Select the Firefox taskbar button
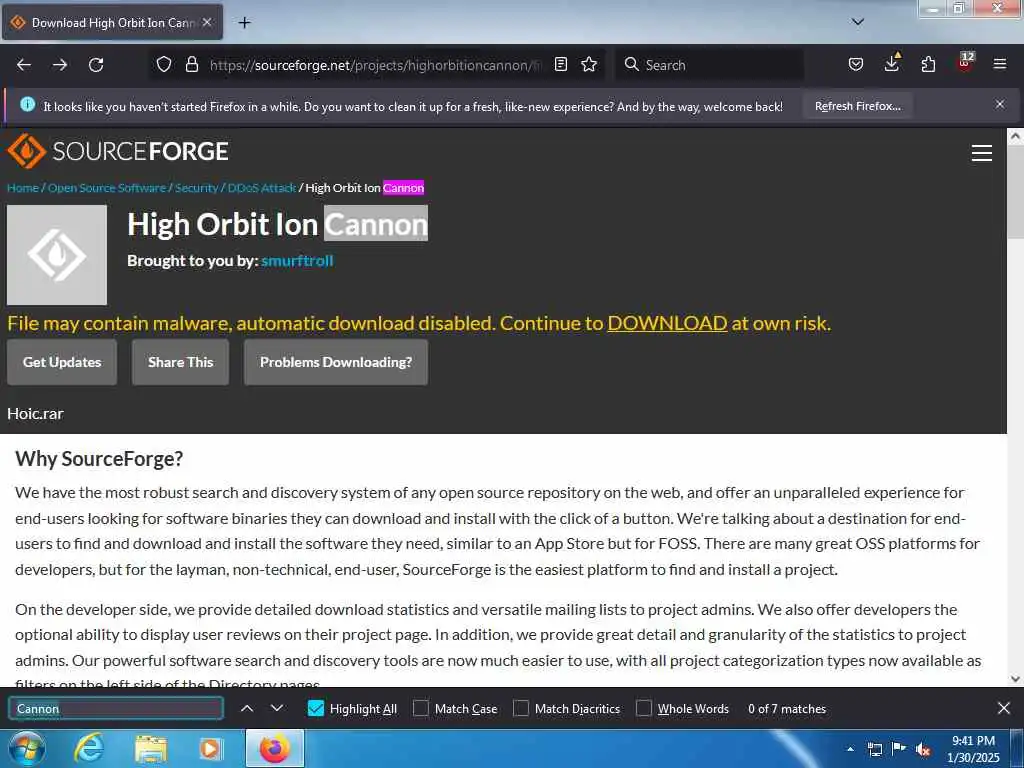The width and height of the screenshot is (1024, 768). coord(275,749)
